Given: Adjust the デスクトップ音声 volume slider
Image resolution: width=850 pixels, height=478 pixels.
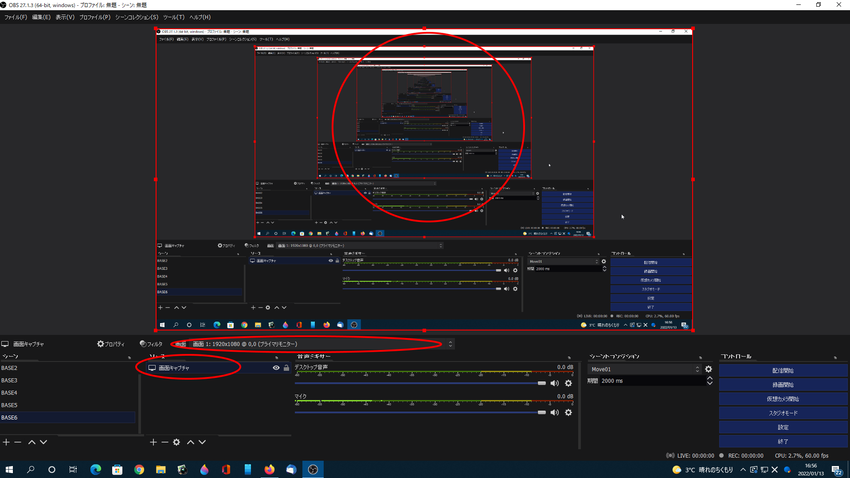Looking at the screenshot, I should (x=421, y=383).
